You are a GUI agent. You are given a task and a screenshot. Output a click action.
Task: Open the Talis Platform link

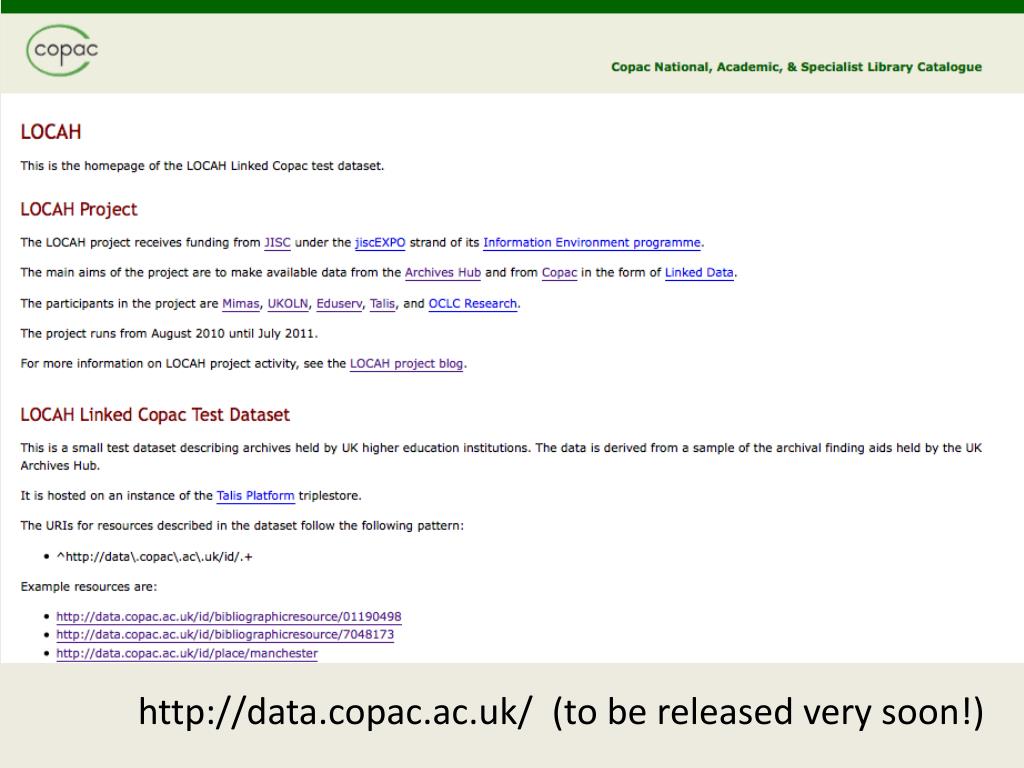click(x=255, y=496)
